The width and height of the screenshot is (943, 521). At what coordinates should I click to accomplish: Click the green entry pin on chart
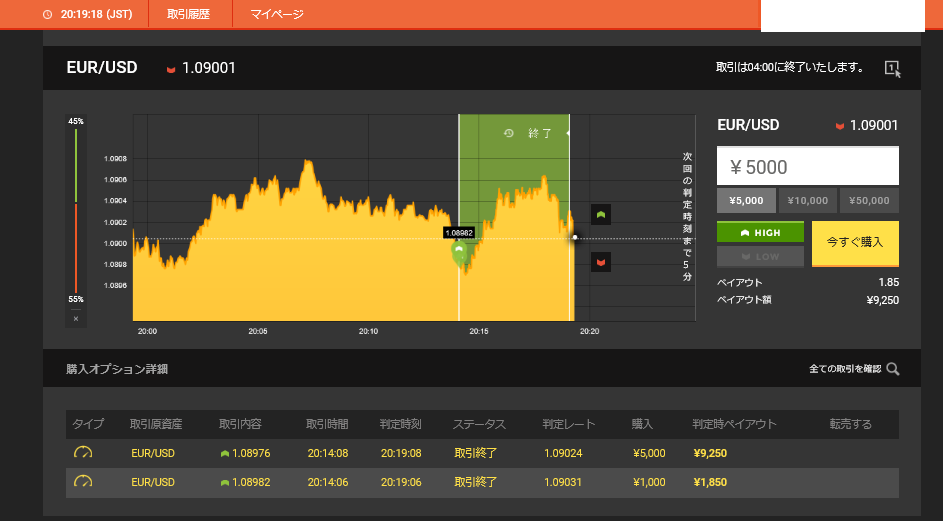(460, 251)
